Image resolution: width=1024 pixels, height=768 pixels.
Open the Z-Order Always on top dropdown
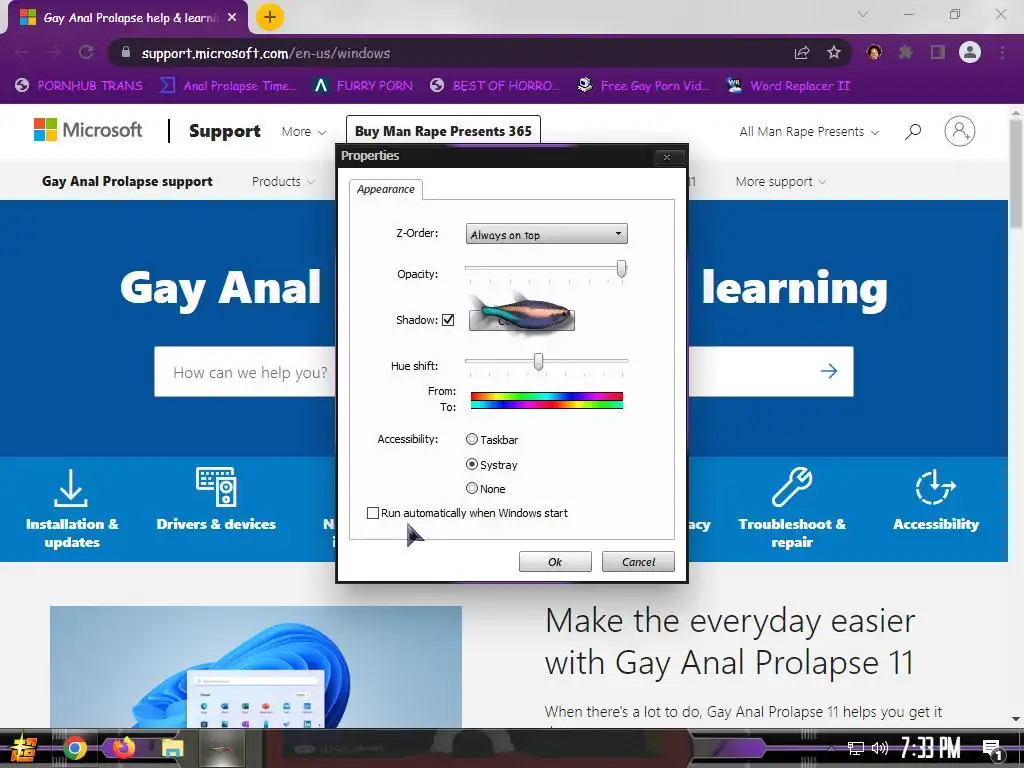coord(547,234)
